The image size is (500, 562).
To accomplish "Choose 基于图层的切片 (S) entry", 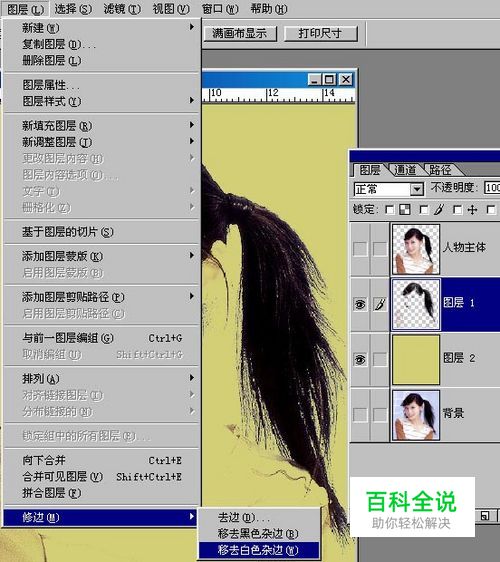I will click(101, 232).
